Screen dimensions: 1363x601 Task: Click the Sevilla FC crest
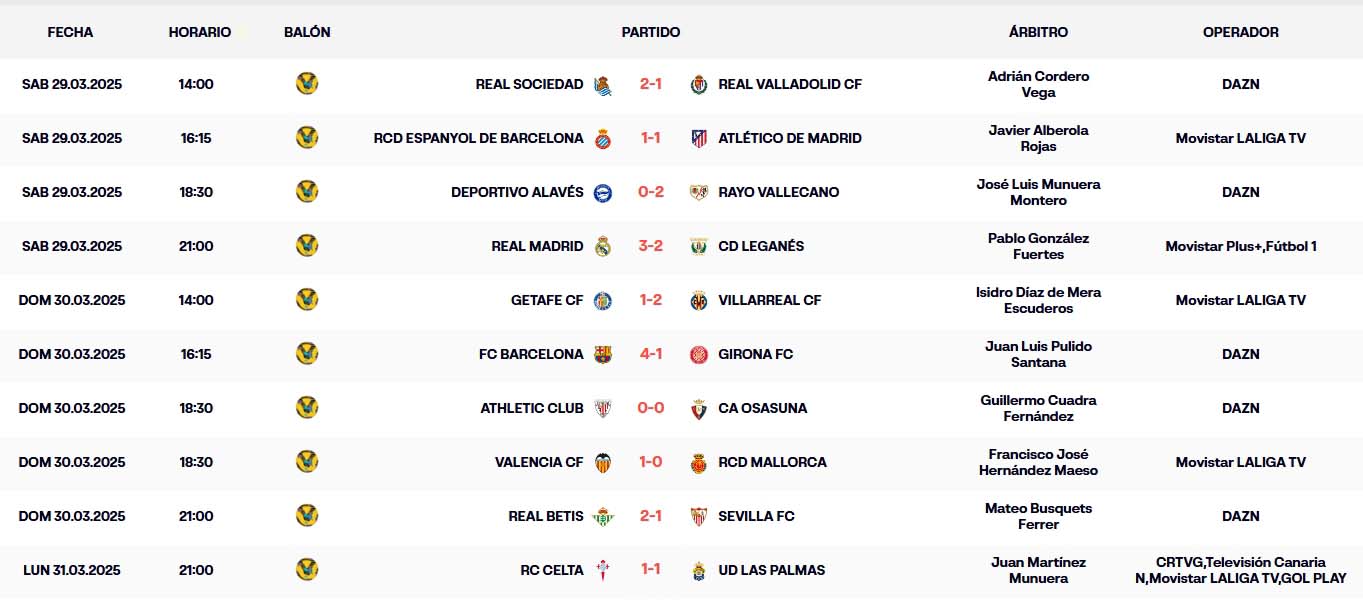(x=699, y=516)
